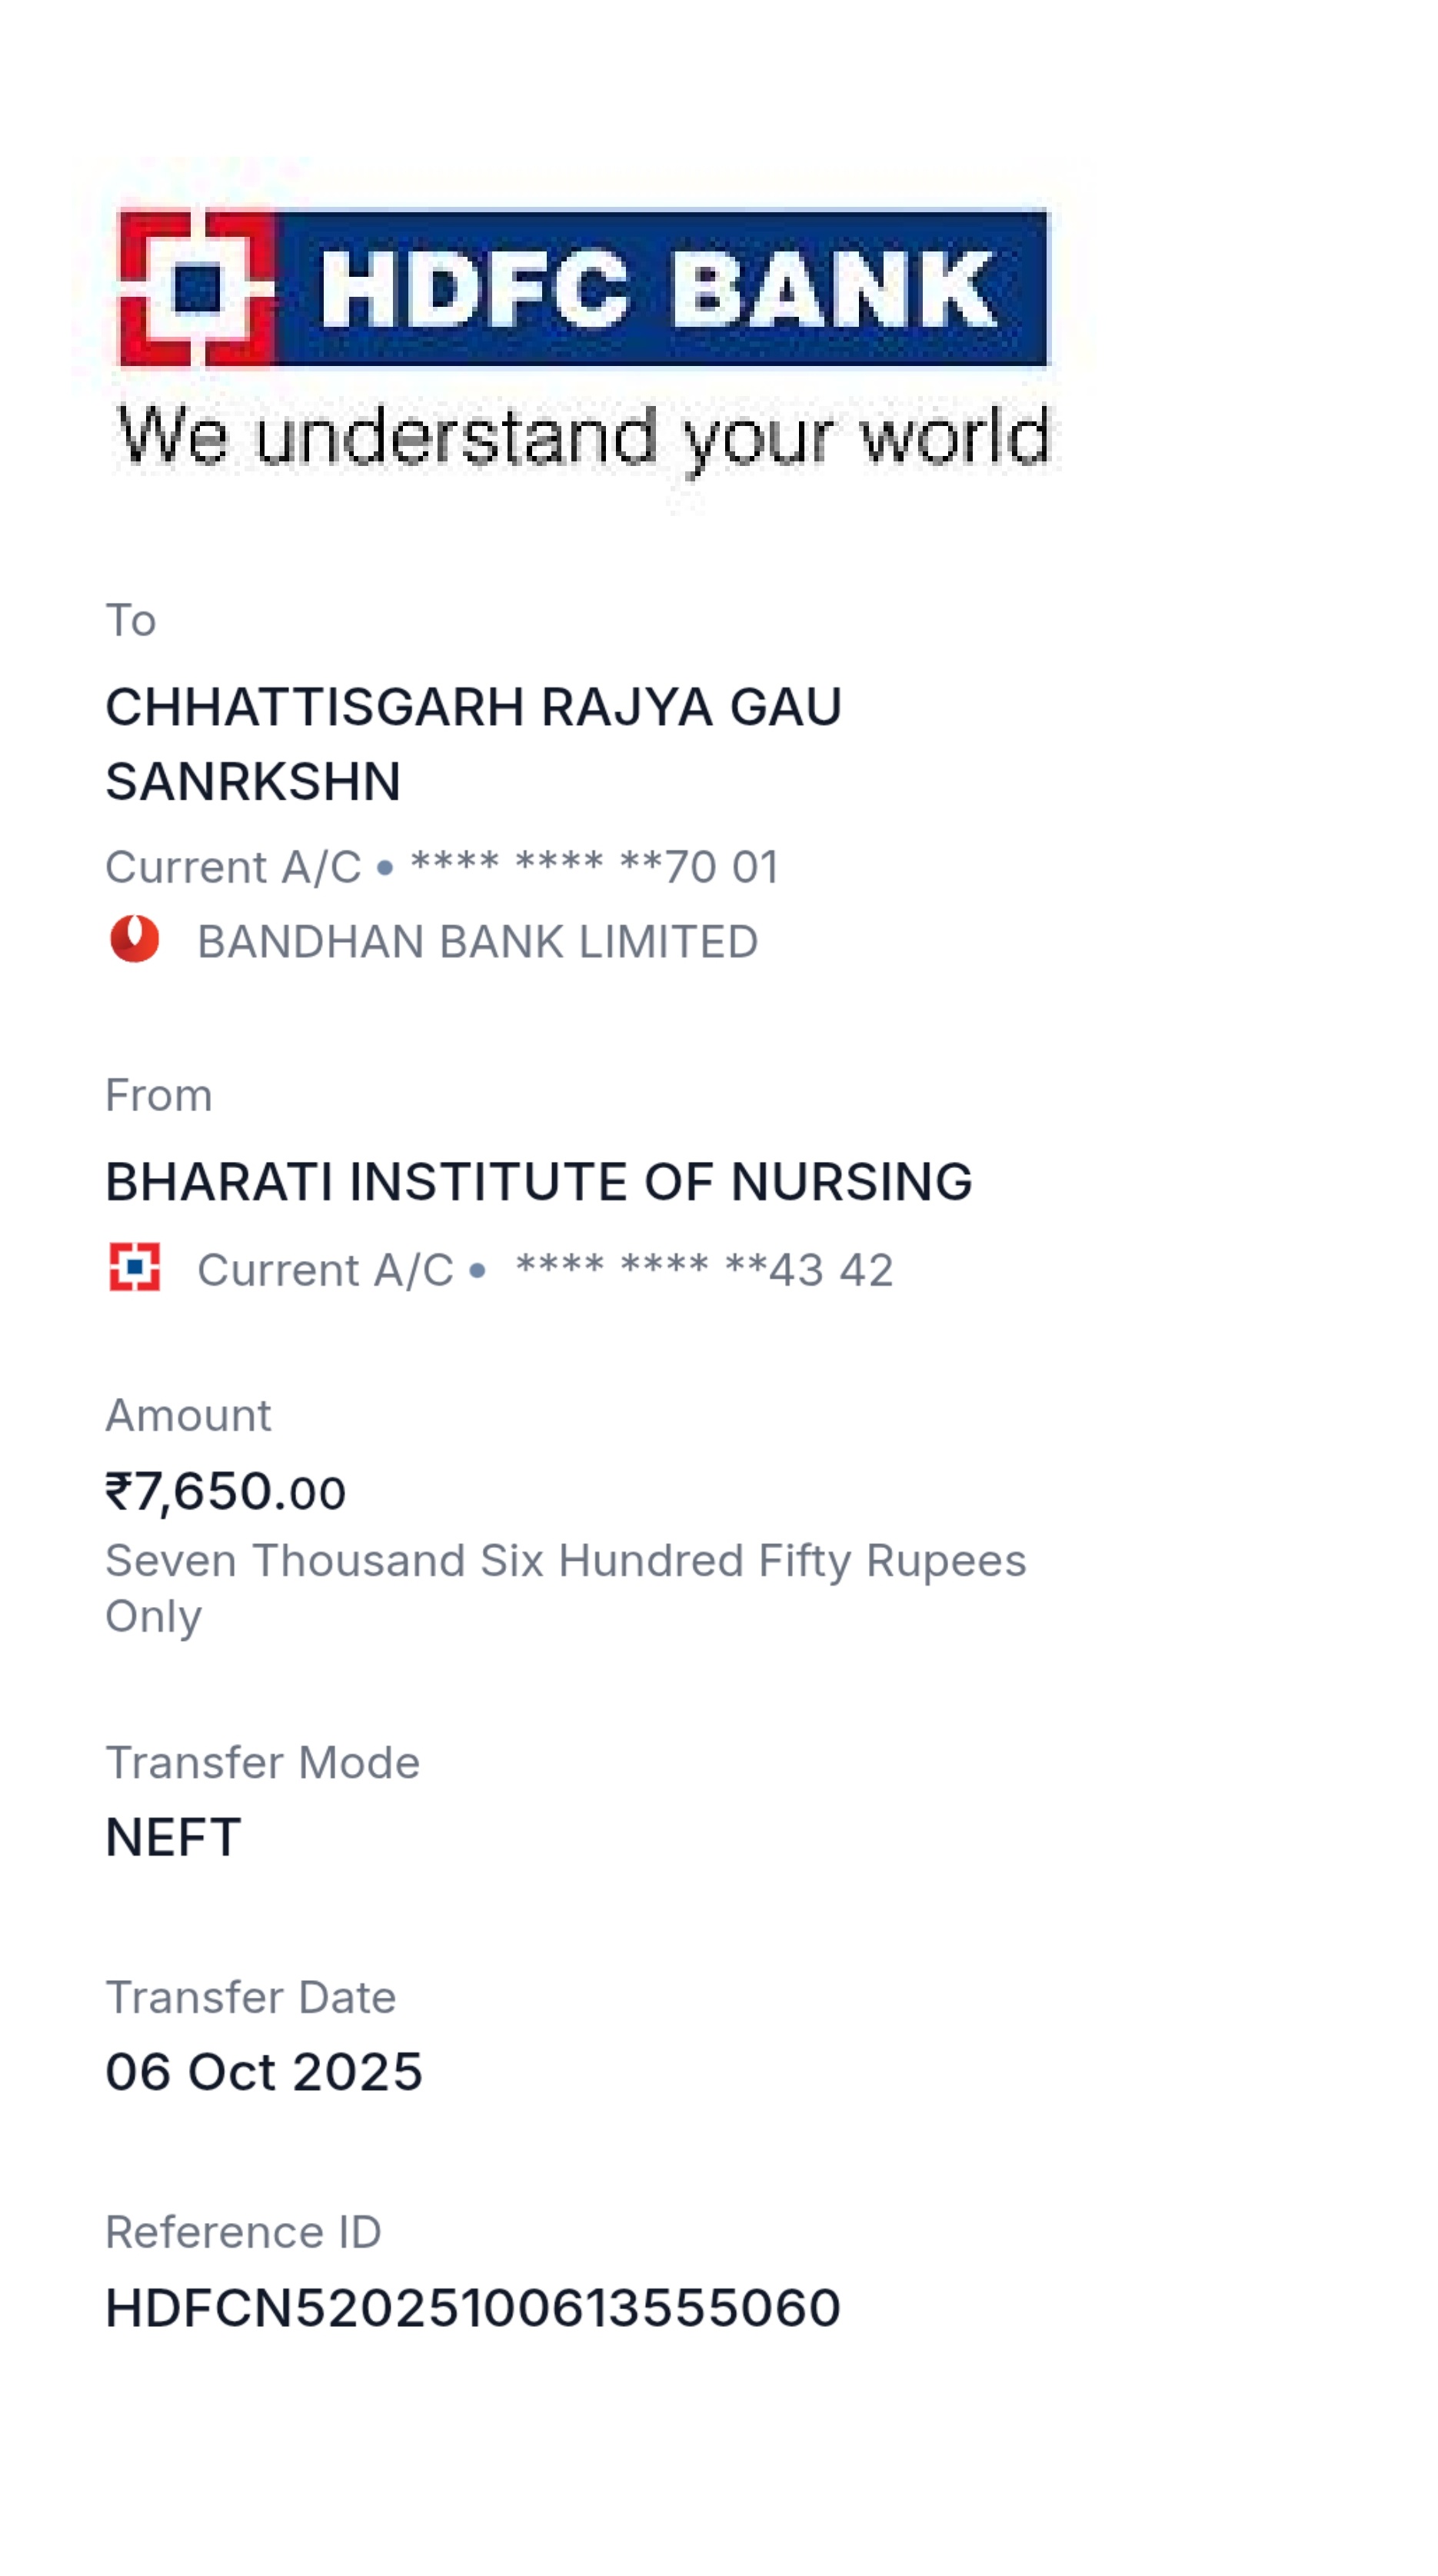Click the amount in words text
1438x2576 pixels.
[565, 1587]
